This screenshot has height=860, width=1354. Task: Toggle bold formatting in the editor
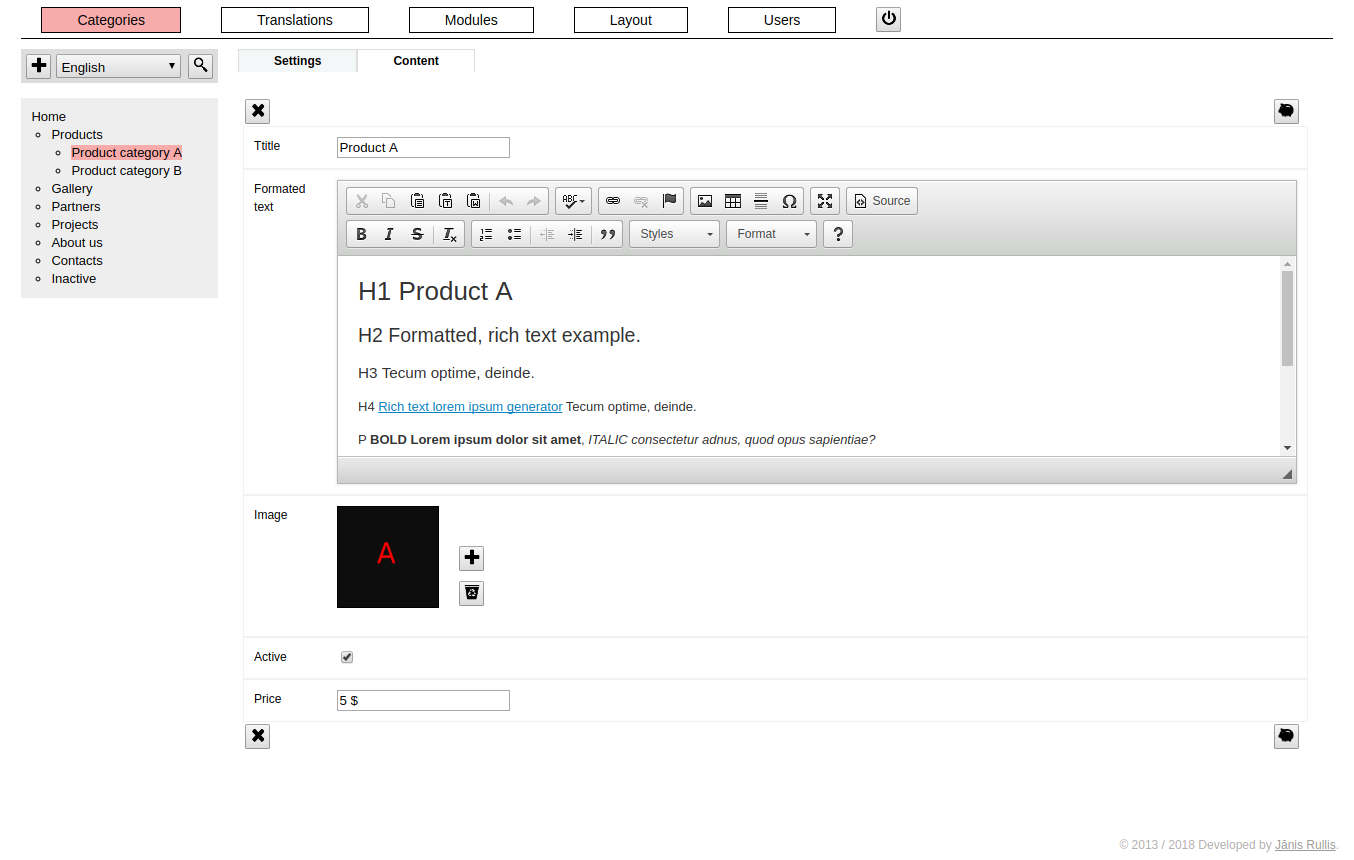pyautogui.click(x=362, y=234)
